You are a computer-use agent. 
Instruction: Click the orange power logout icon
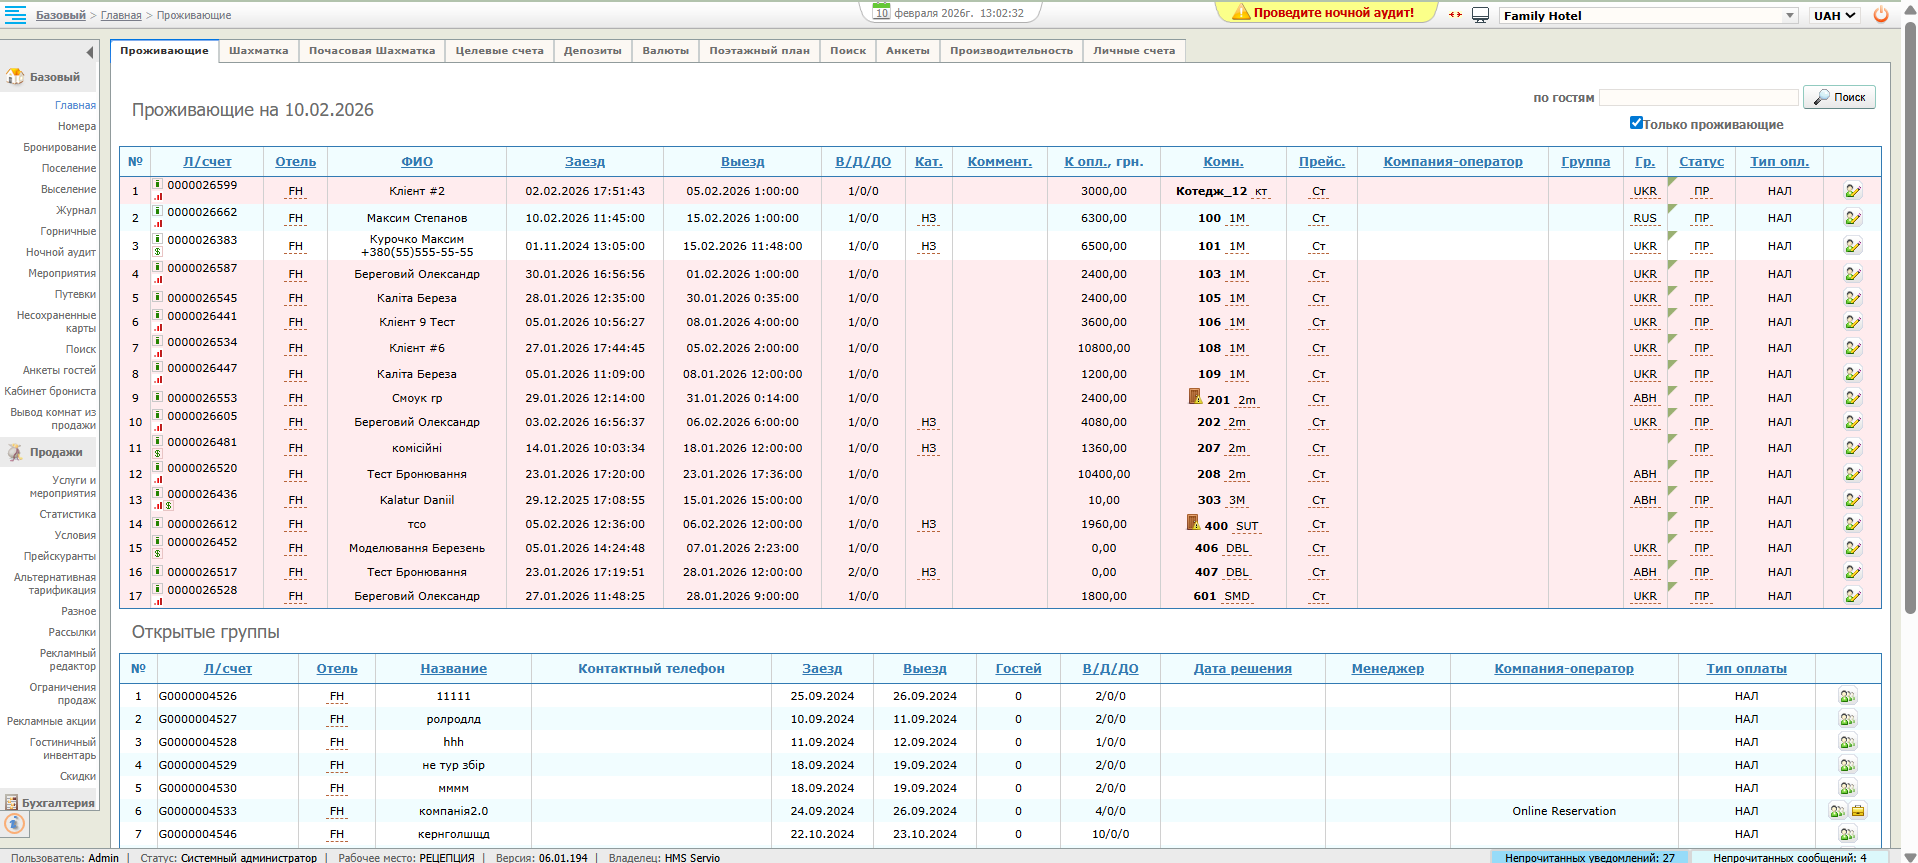[1880, 15]
